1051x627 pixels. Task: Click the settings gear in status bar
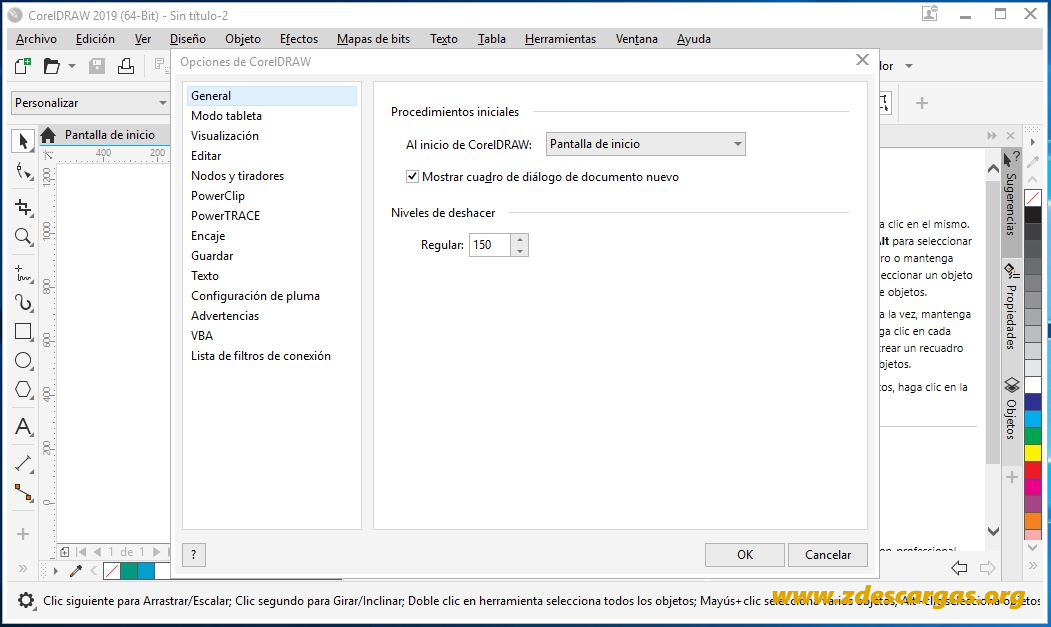pos(25,601)
